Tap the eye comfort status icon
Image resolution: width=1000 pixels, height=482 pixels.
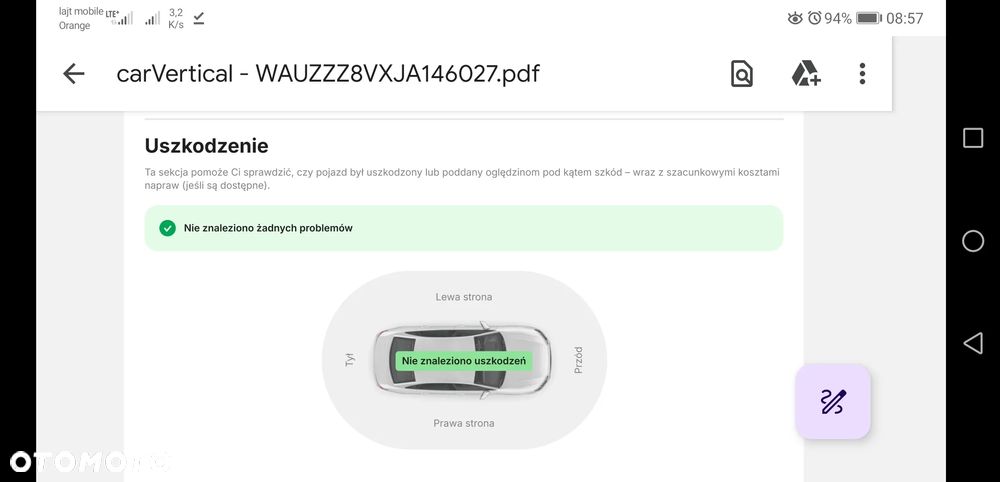coord(795,18)
